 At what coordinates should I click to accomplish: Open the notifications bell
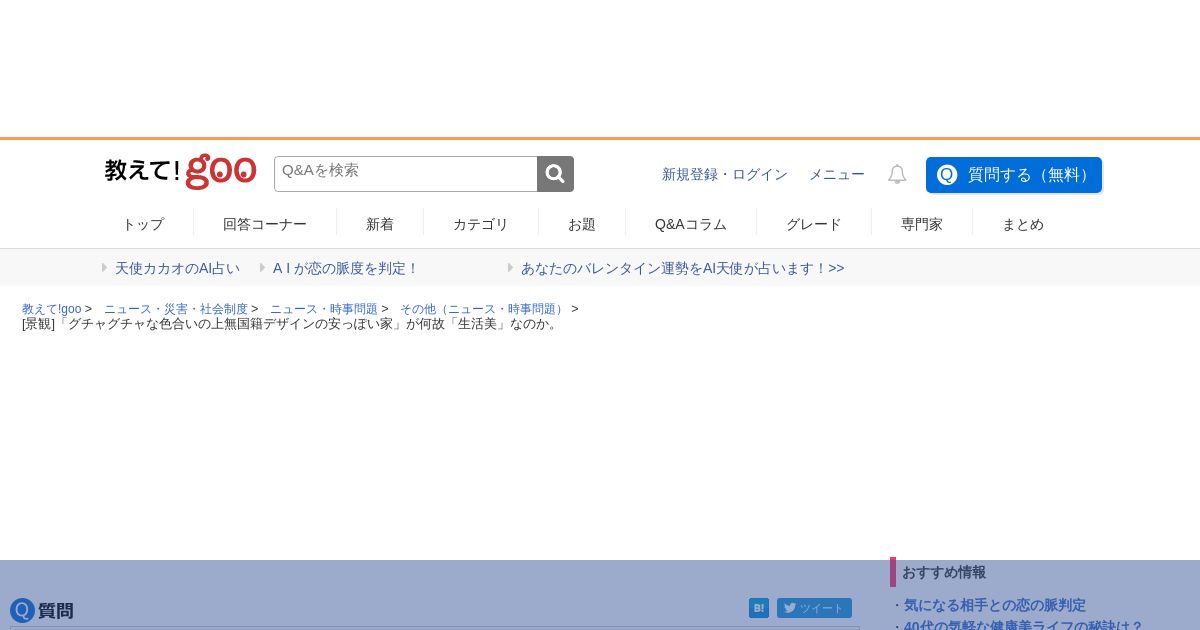[897, 174]
